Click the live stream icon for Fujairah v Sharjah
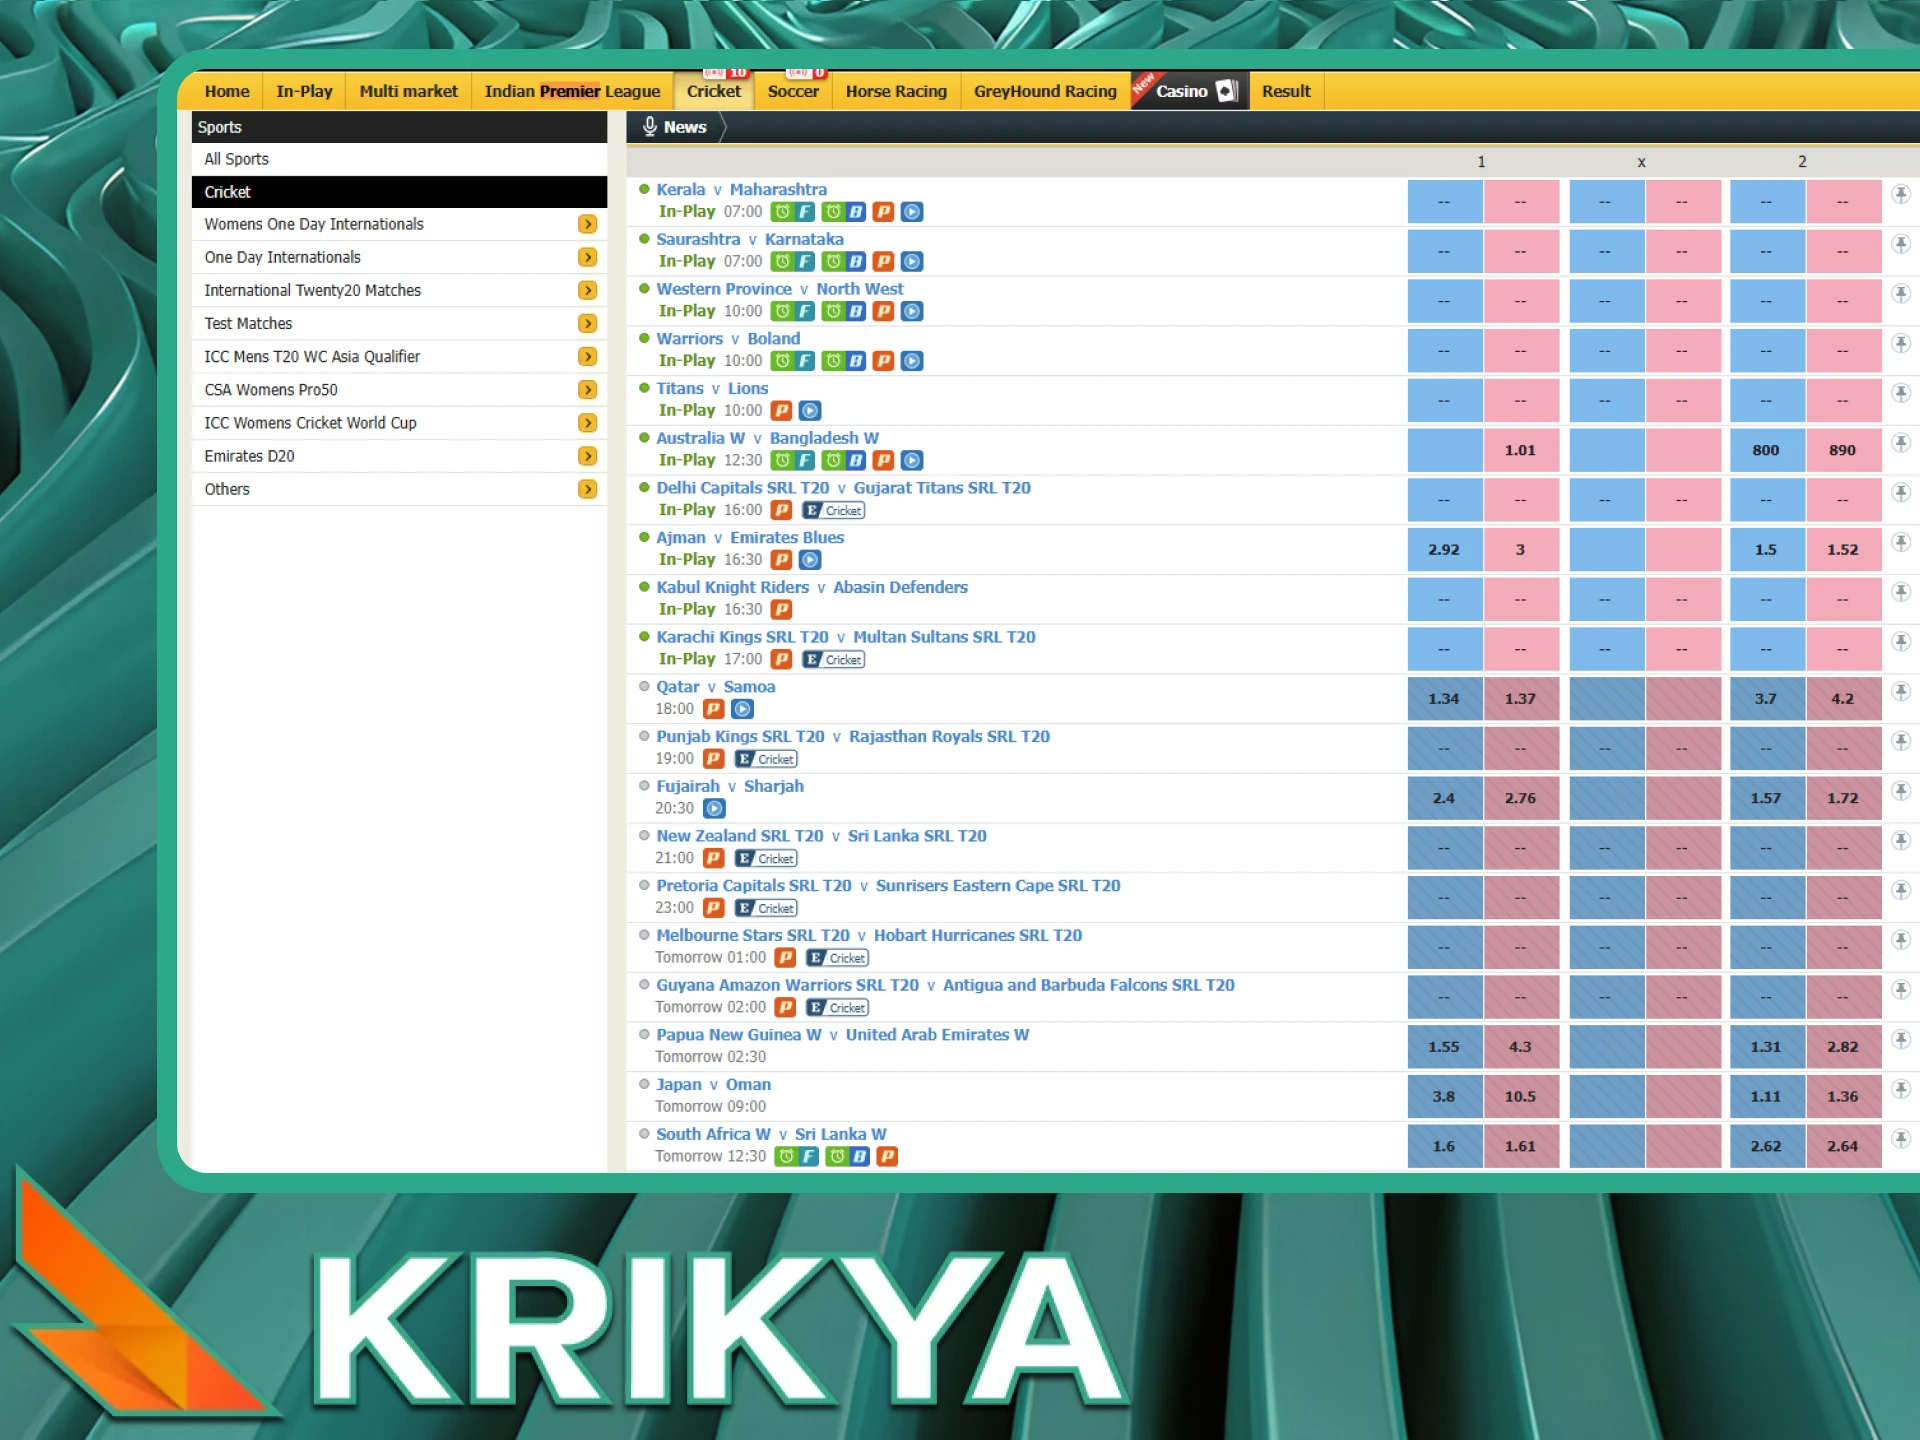 (714, 808)
